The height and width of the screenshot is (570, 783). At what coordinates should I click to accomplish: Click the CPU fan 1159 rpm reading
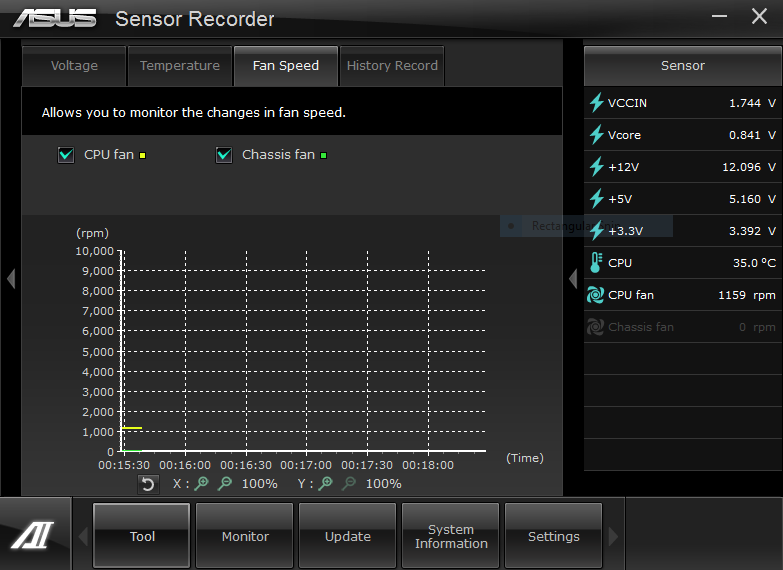point(747,295)
